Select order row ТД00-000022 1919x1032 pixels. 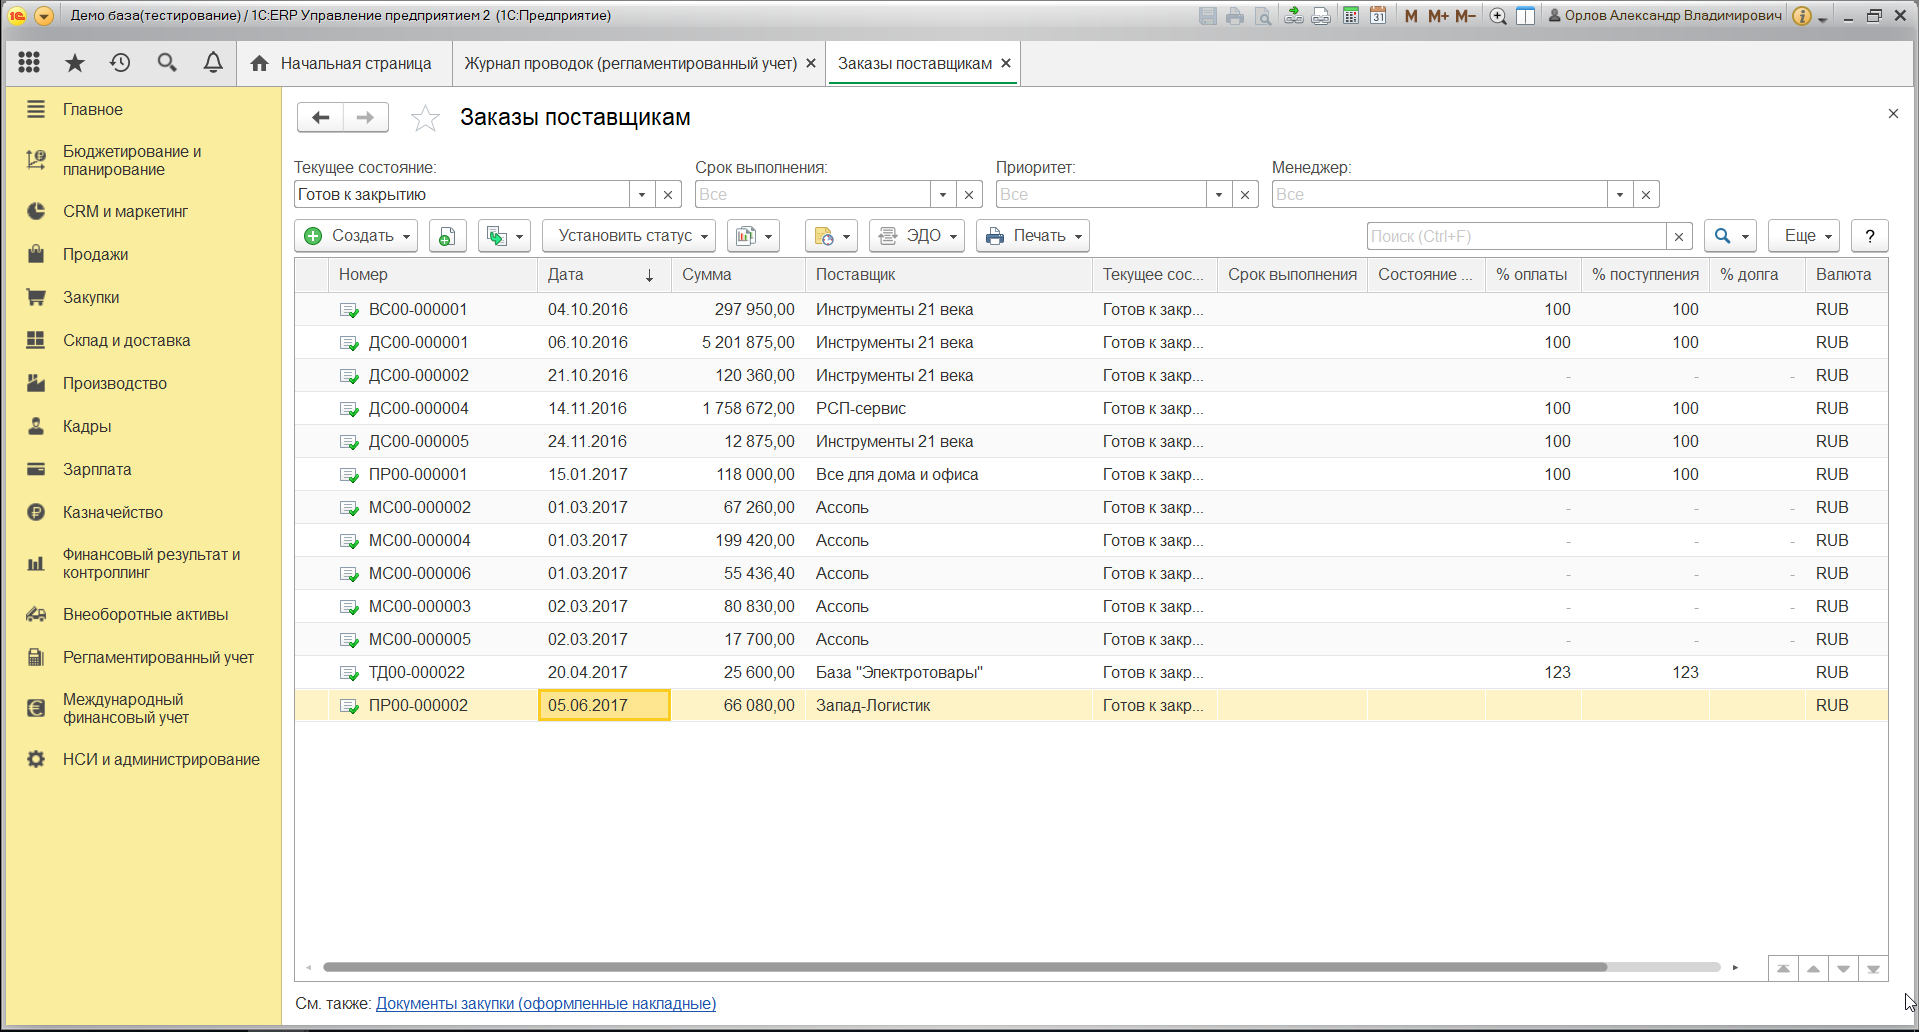(x=1091, y=672)
